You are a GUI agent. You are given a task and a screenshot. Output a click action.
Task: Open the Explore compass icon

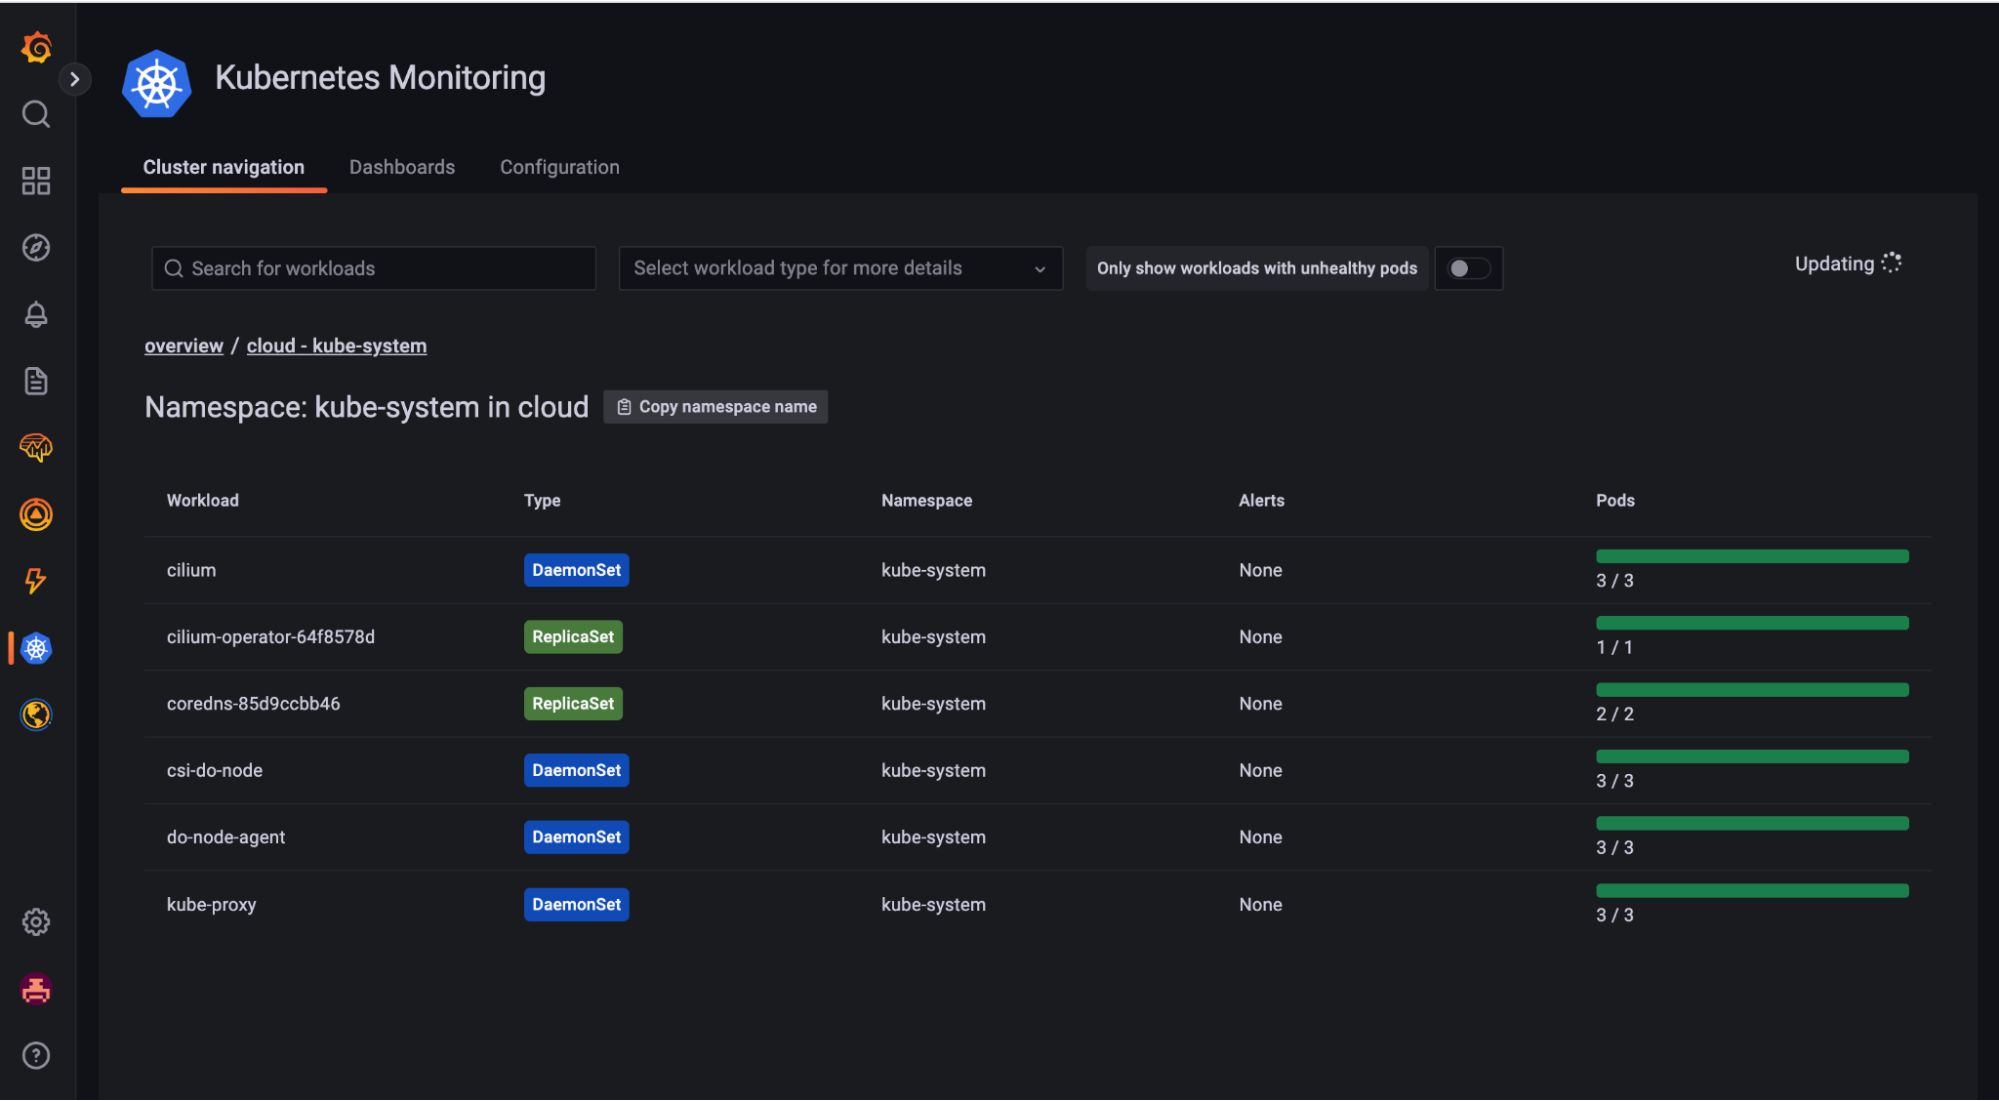click(x=36, y=247)
